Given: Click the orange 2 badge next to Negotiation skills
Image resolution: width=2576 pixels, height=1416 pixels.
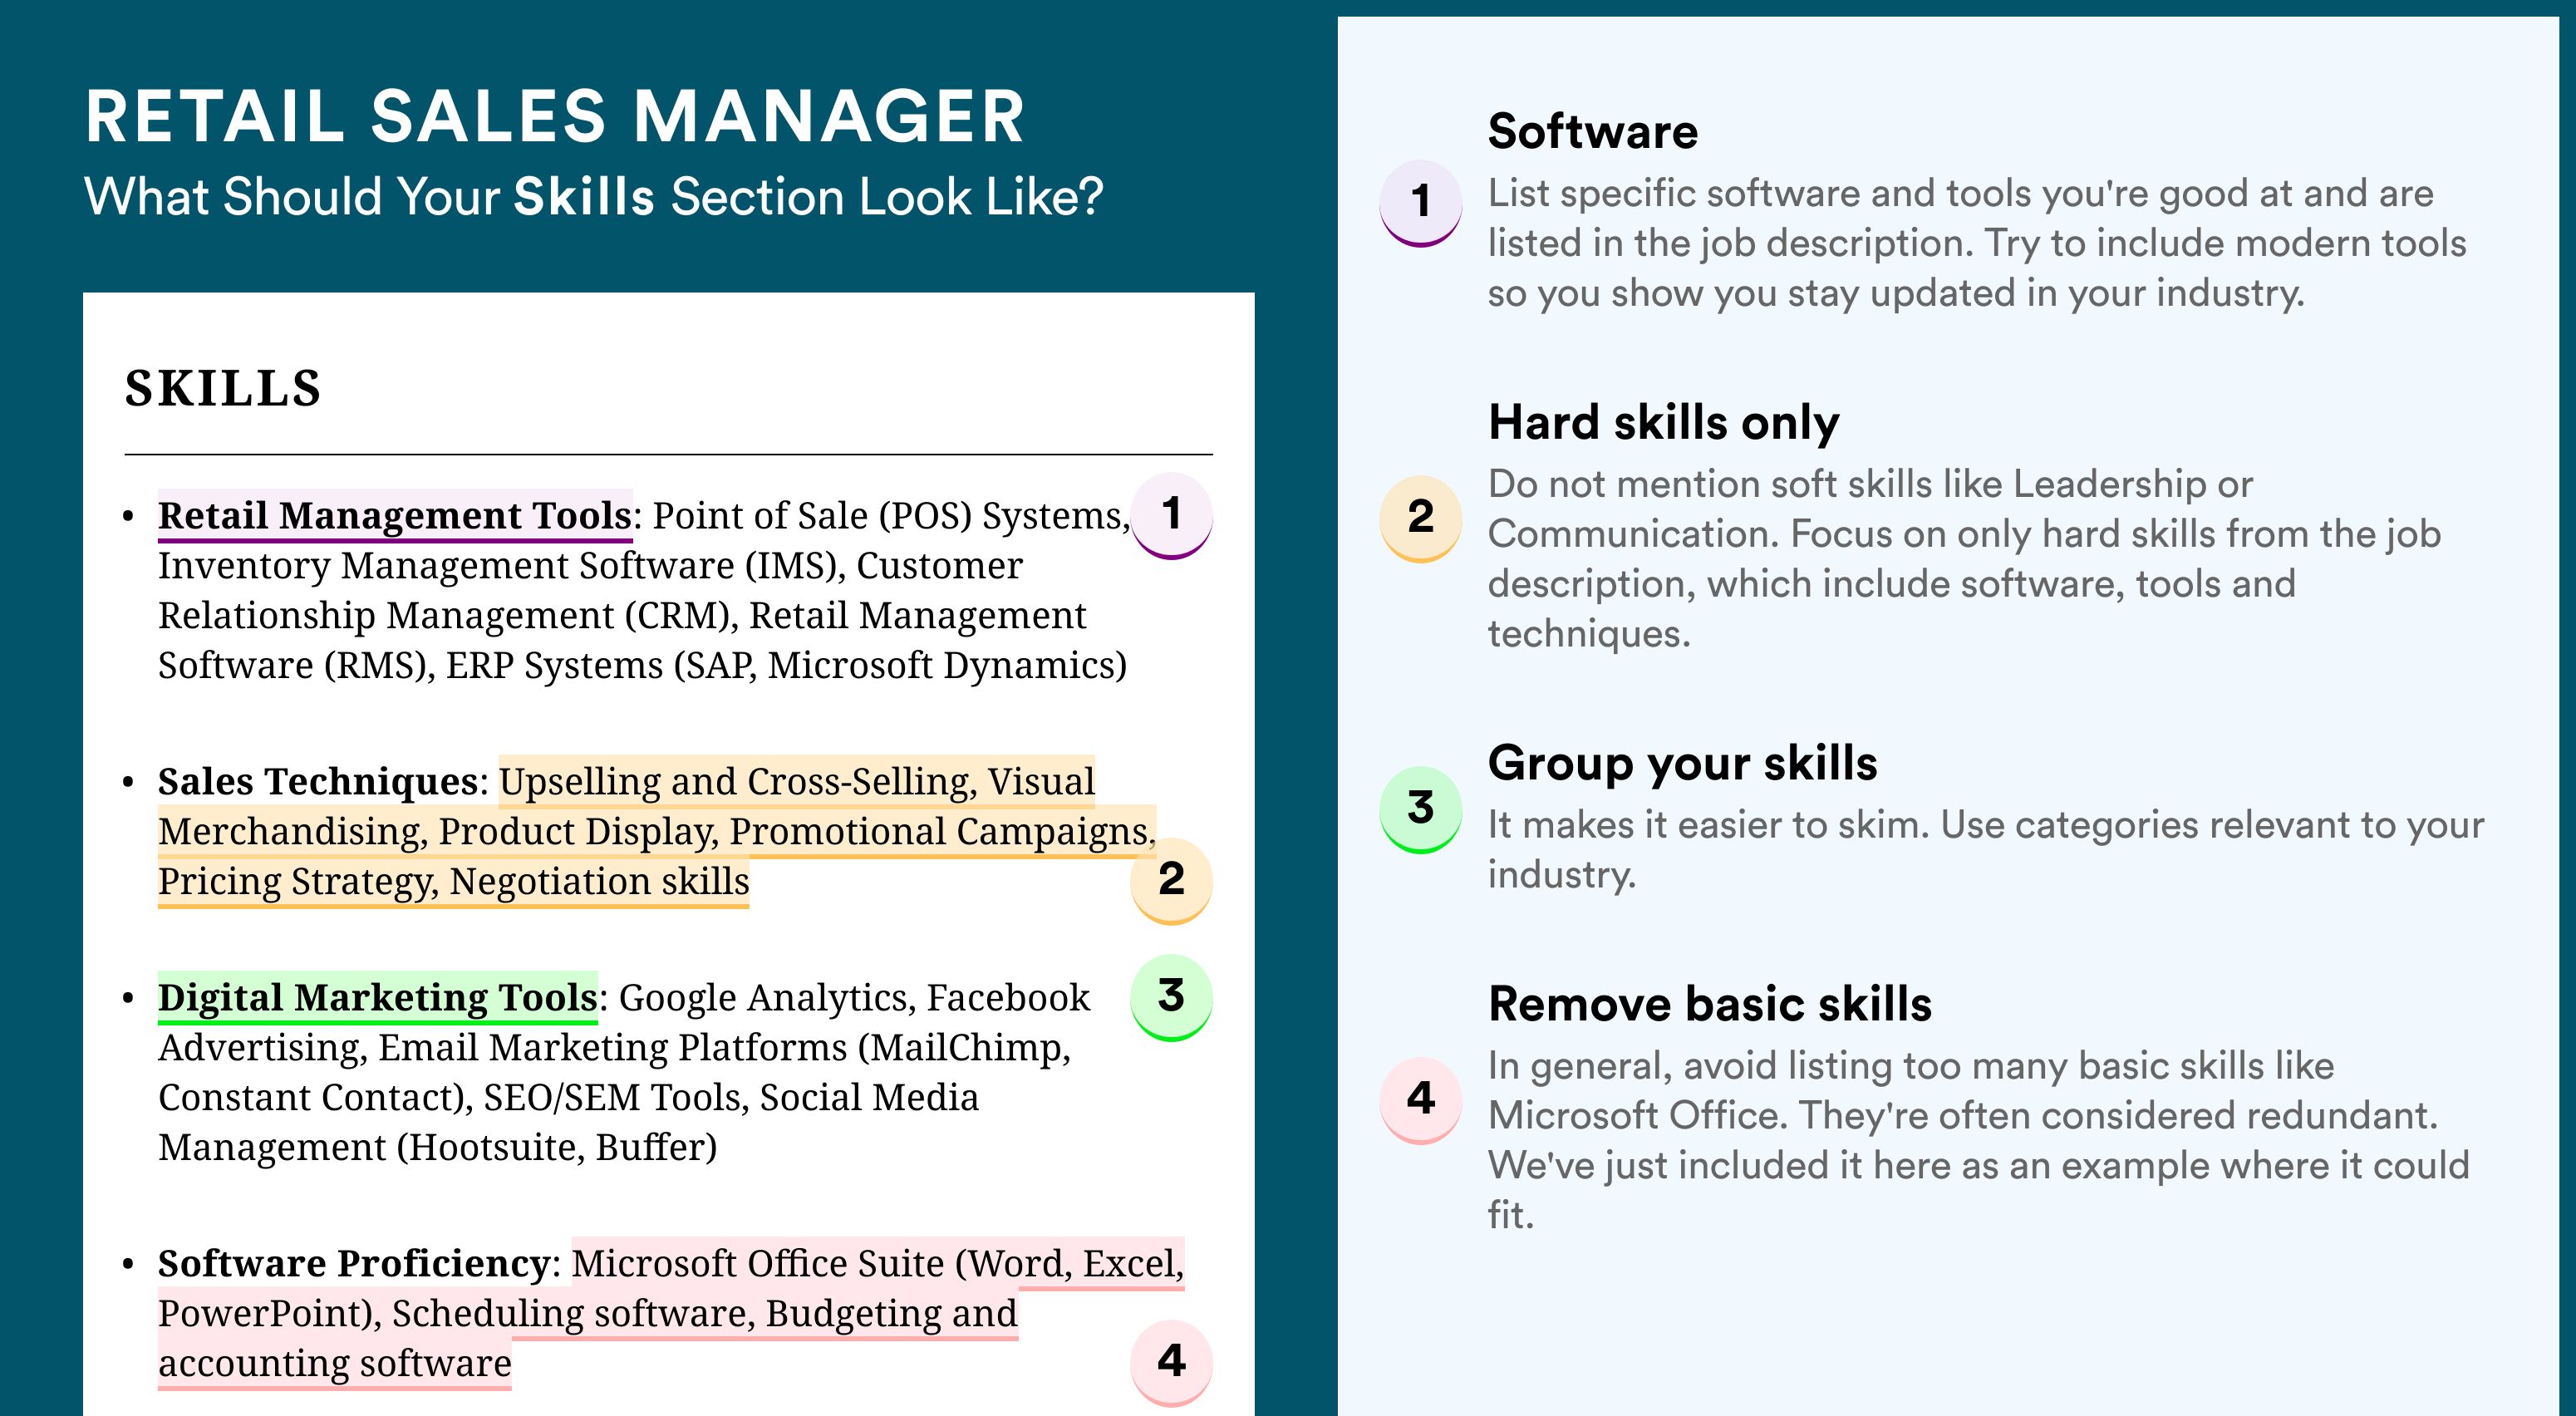Looking at the screenshot, I should (x=1171, y=880).
